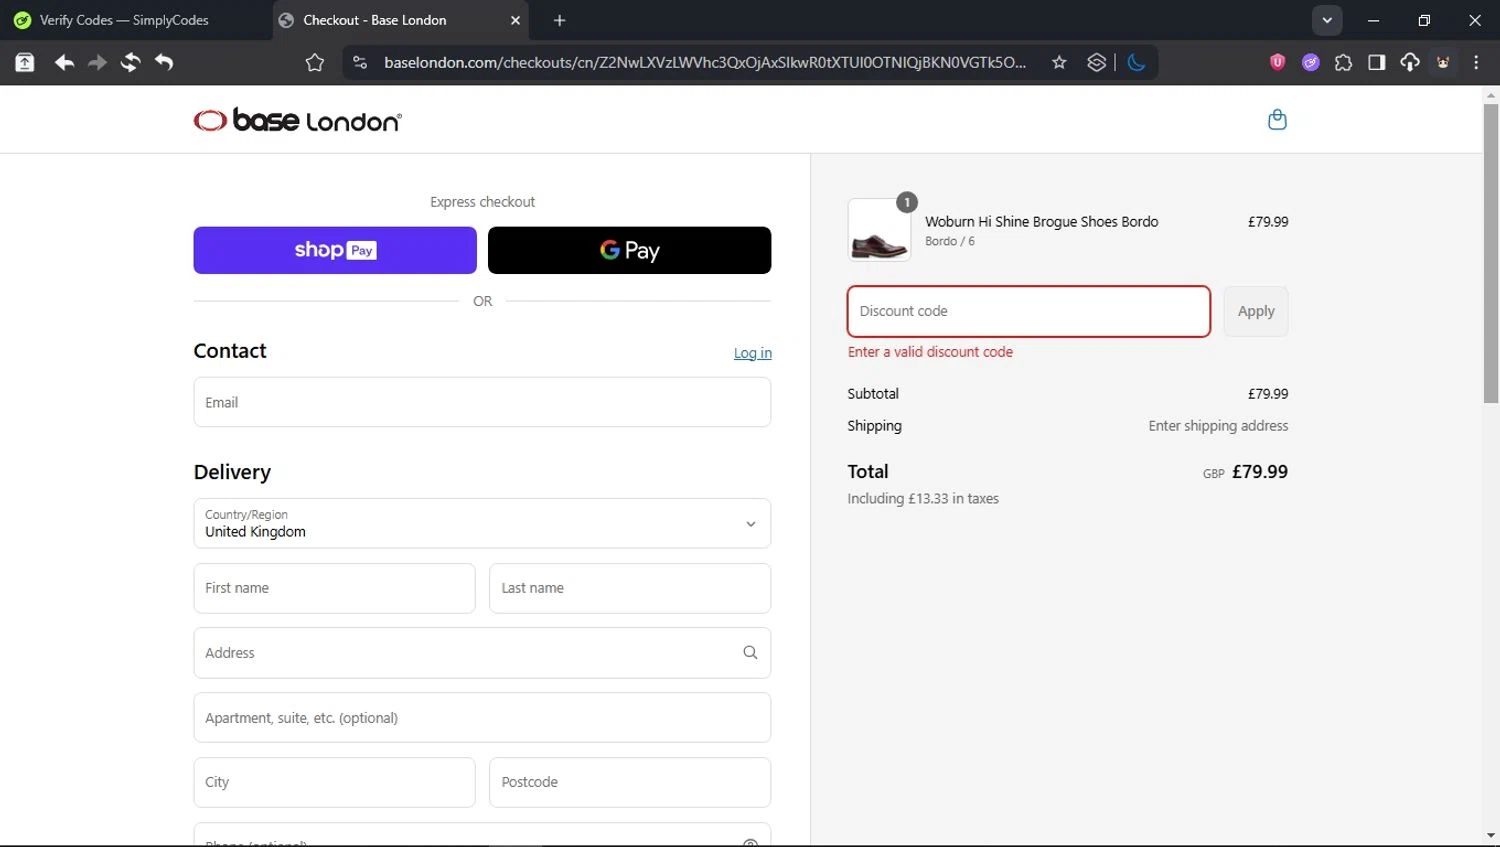
Task: Focus the Discount code field
Action: tap(1029, 311)
